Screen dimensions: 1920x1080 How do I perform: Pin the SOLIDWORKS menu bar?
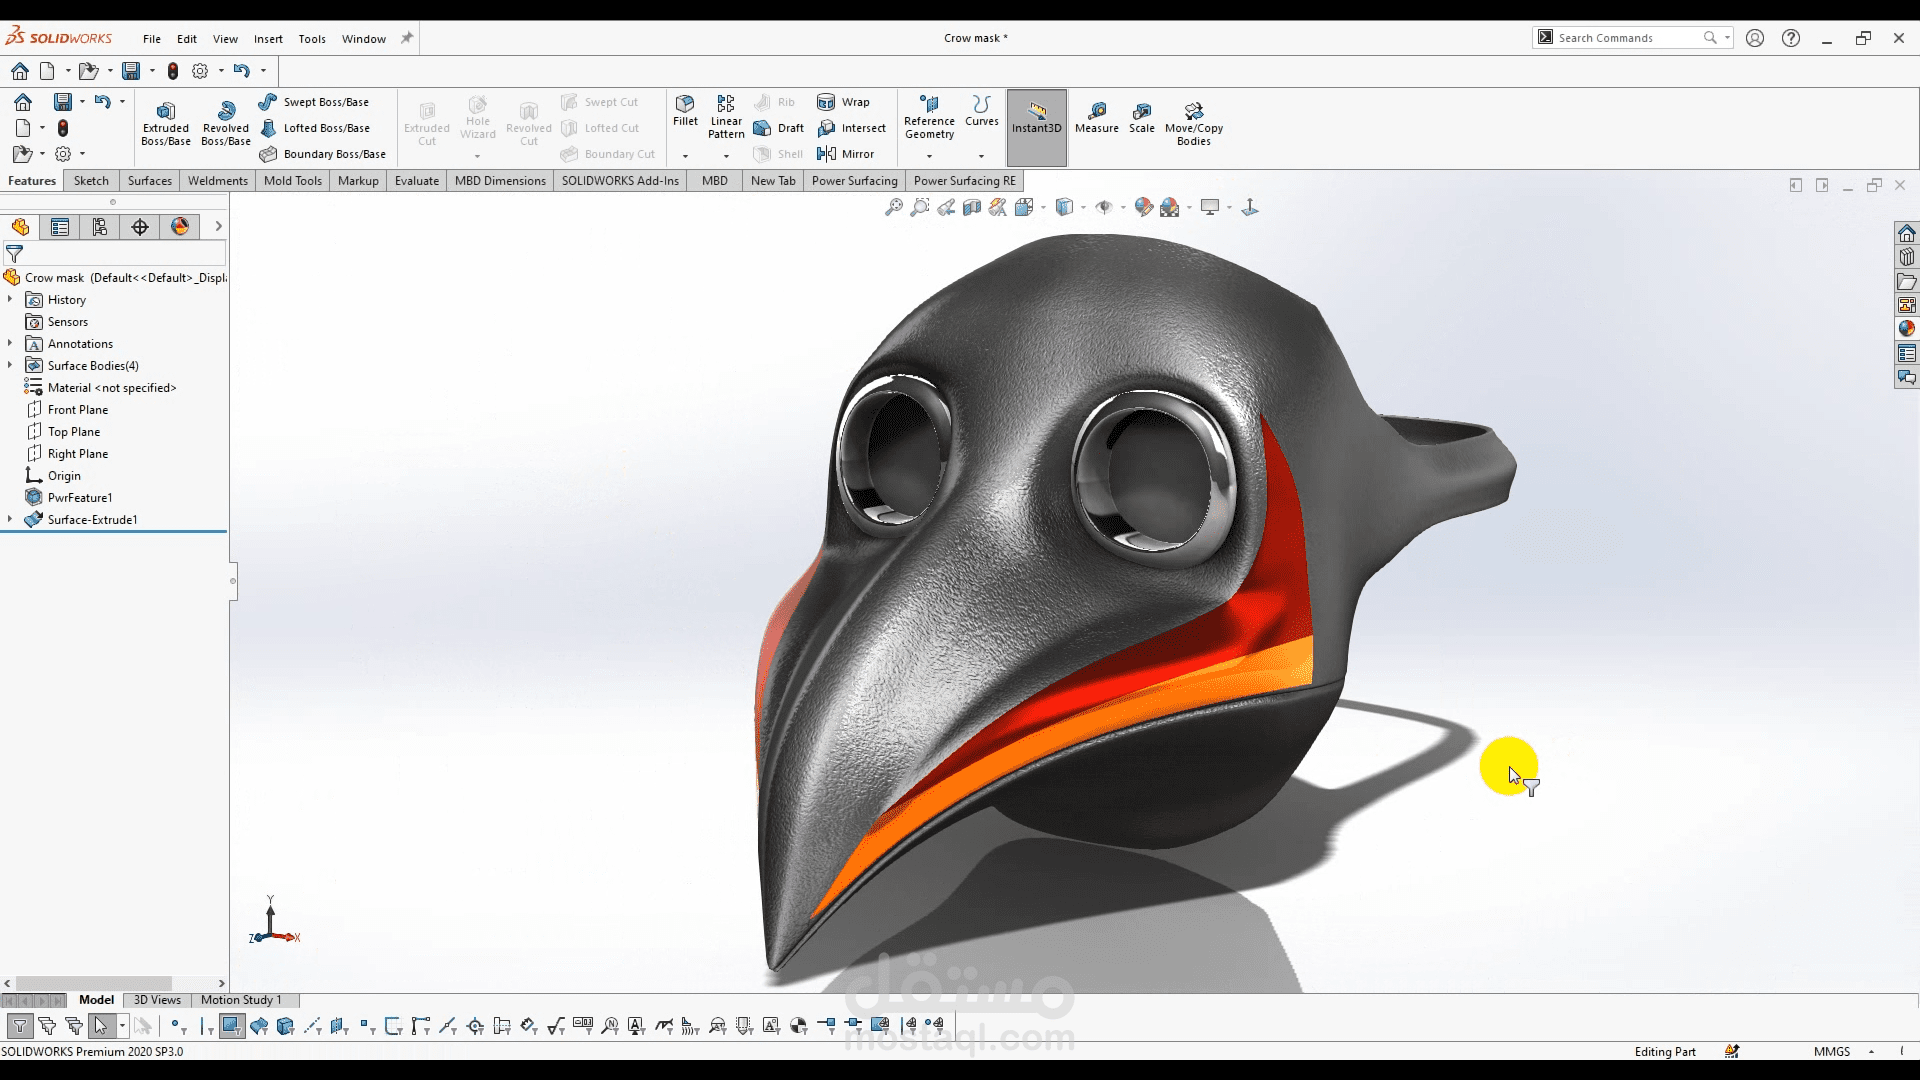click(407, 38)
